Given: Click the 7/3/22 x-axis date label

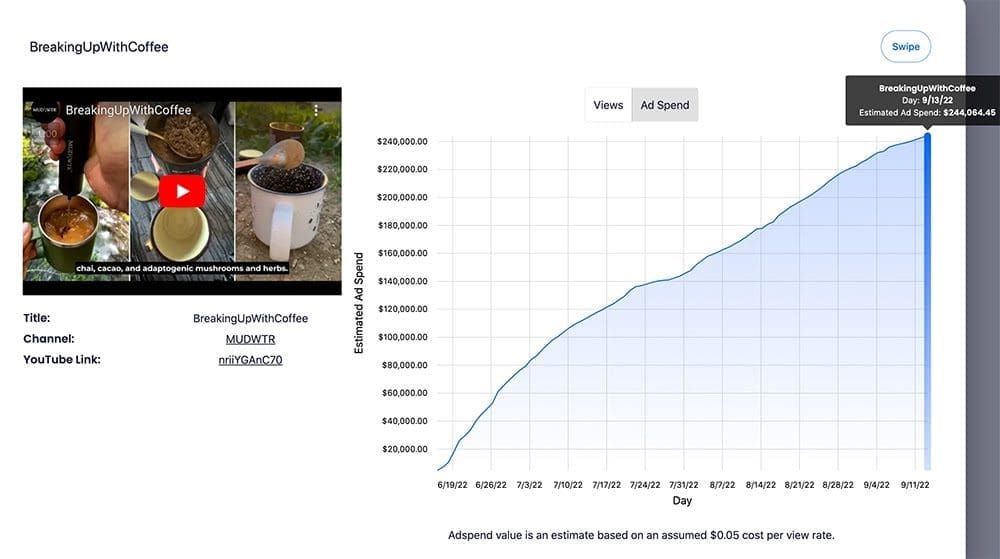Looking at the screenshot, I should coord(529,485).
